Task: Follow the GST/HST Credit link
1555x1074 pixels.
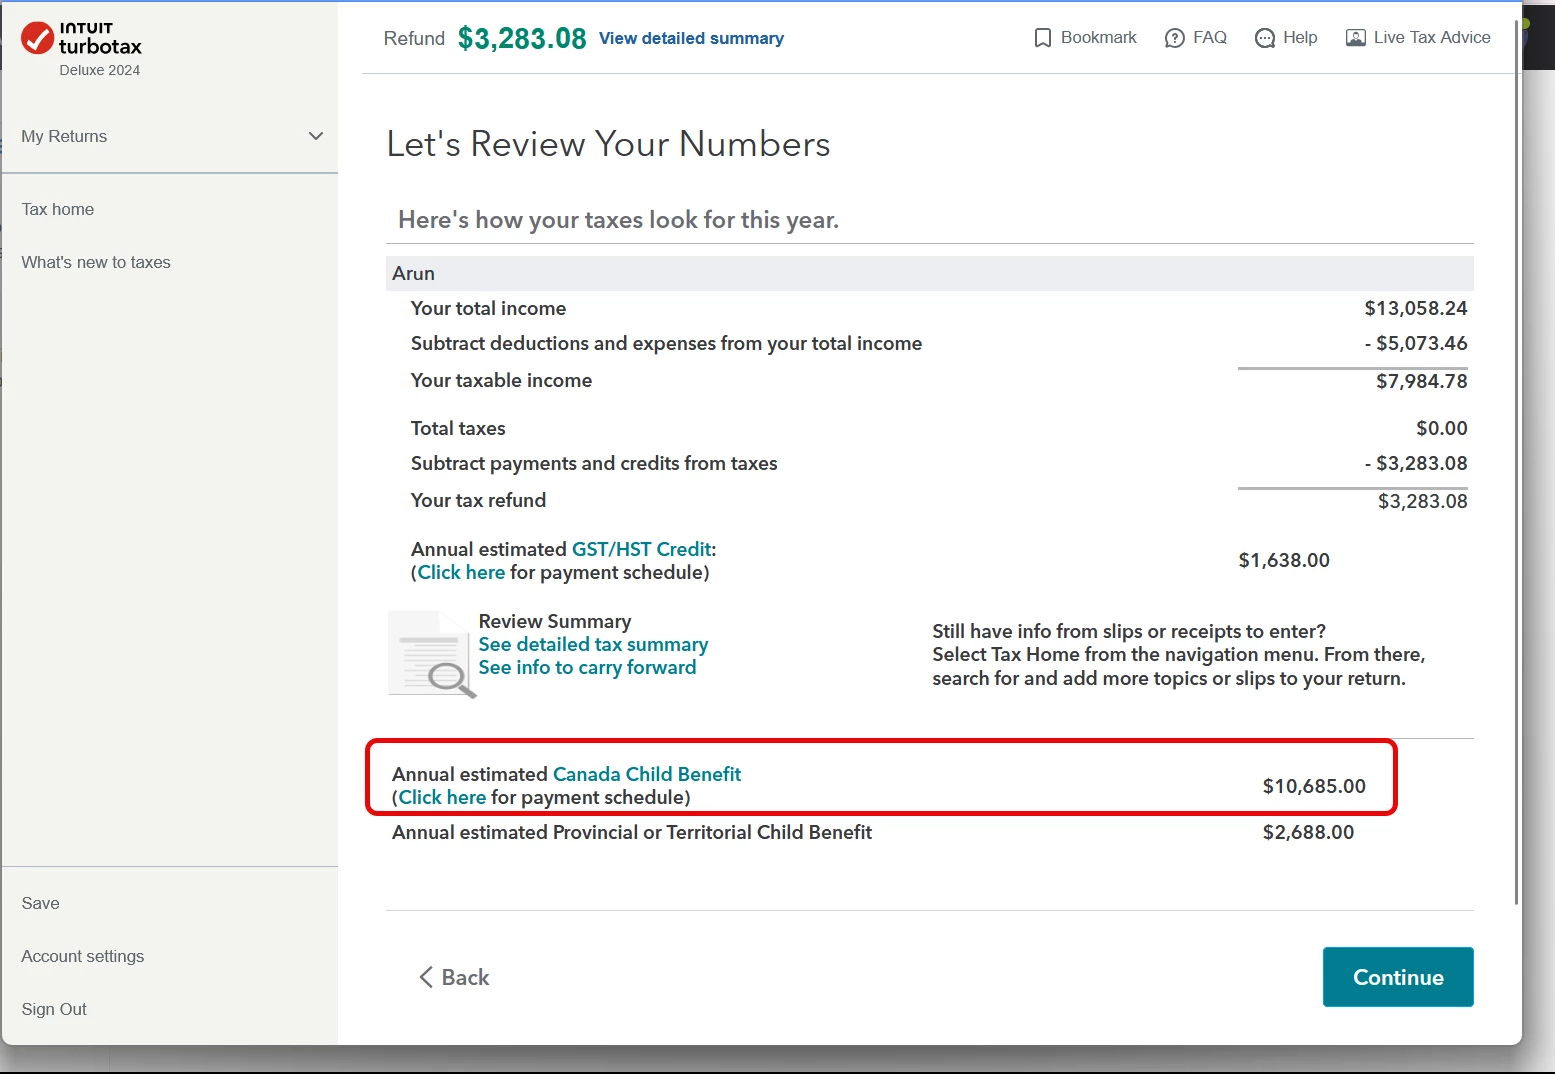Action: click(641, 549)
